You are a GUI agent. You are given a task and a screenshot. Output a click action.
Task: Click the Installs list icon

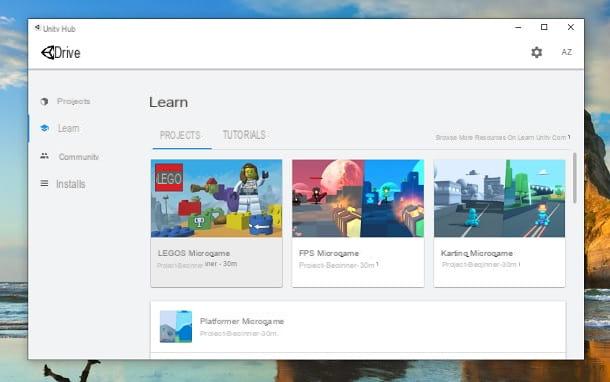click(44, 183)
